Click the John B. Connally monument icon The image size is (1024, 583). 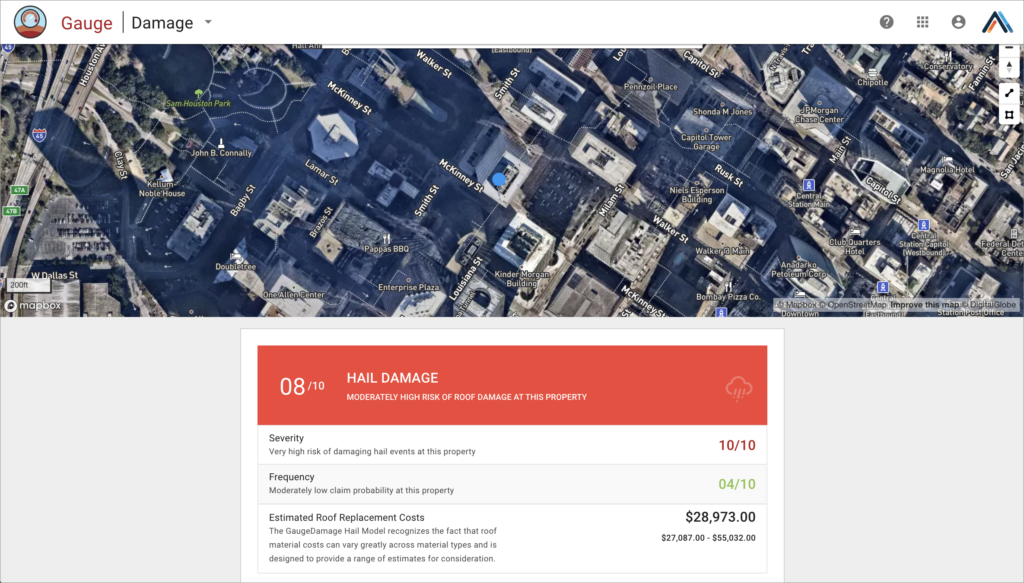point(221,143)
